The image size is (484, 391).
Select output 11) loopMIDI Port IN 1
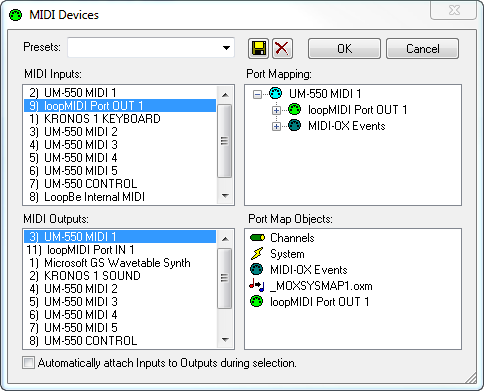pyautogui.click(x=120, y=250)
